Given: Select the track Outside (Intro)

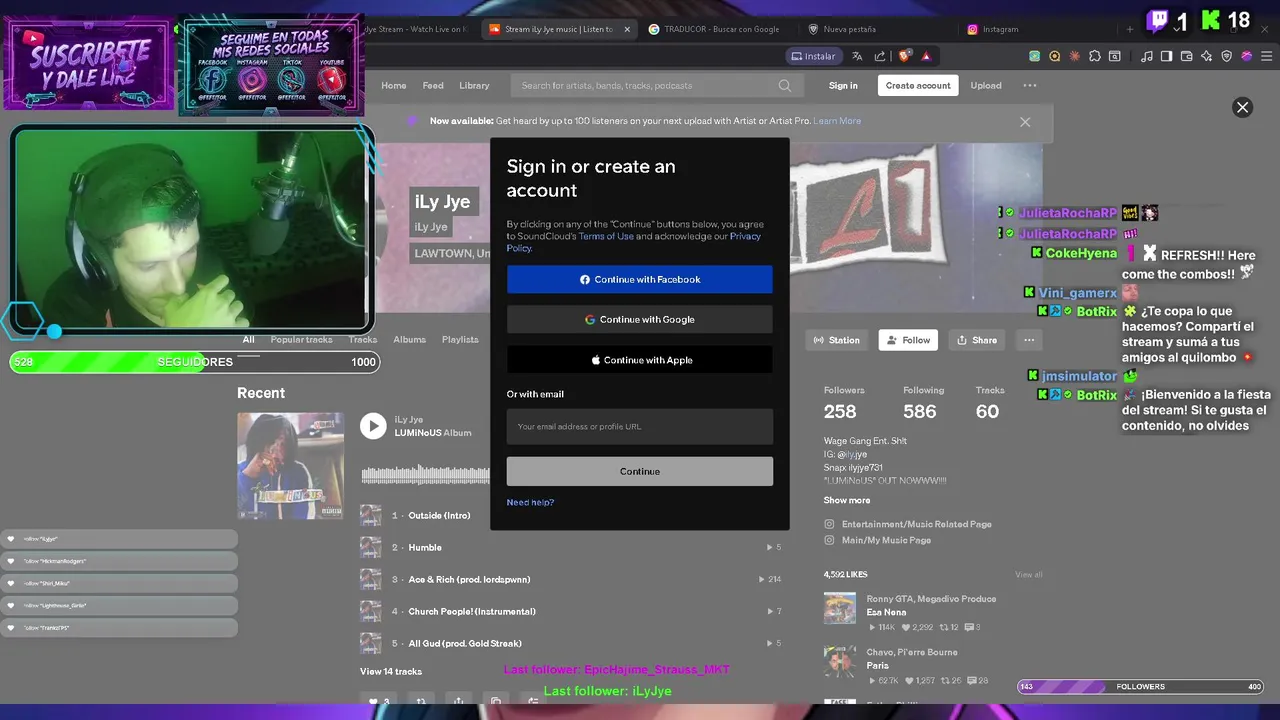Looking at the screenshot, I should (439, 515).
